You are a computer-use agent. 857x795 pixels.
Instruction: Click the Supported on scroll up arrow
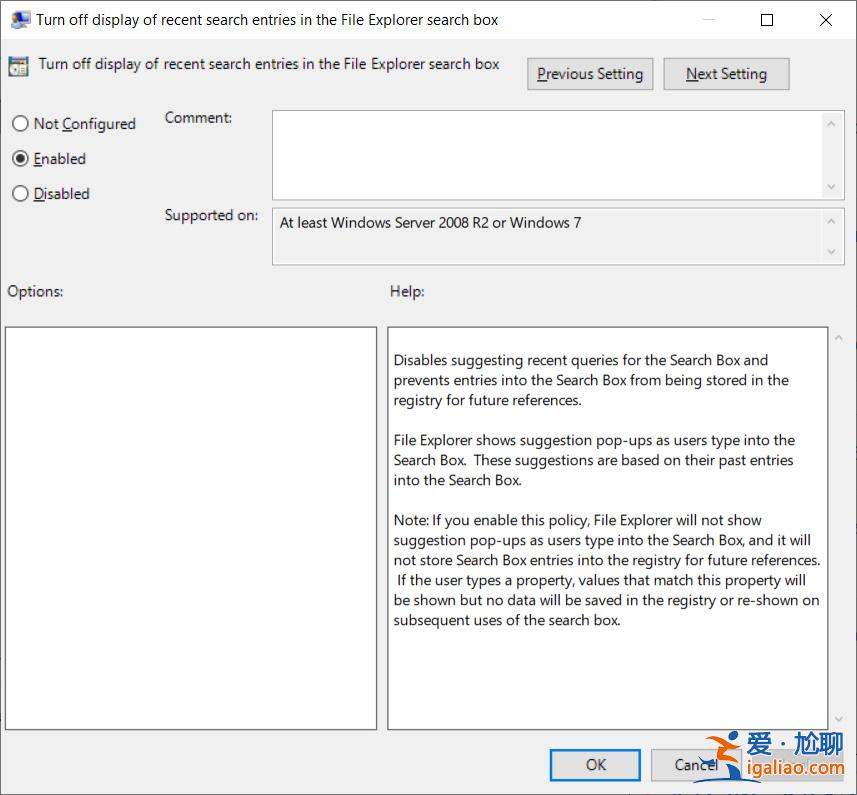click(831, 221)
